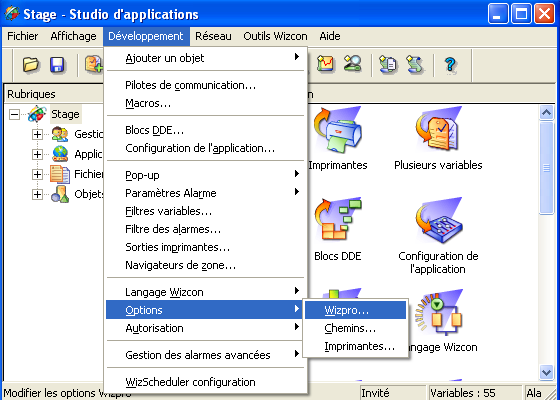The image size is (560, 400).
Task: Click the scrollbar down arrow
Action: [x=546, y=372]
